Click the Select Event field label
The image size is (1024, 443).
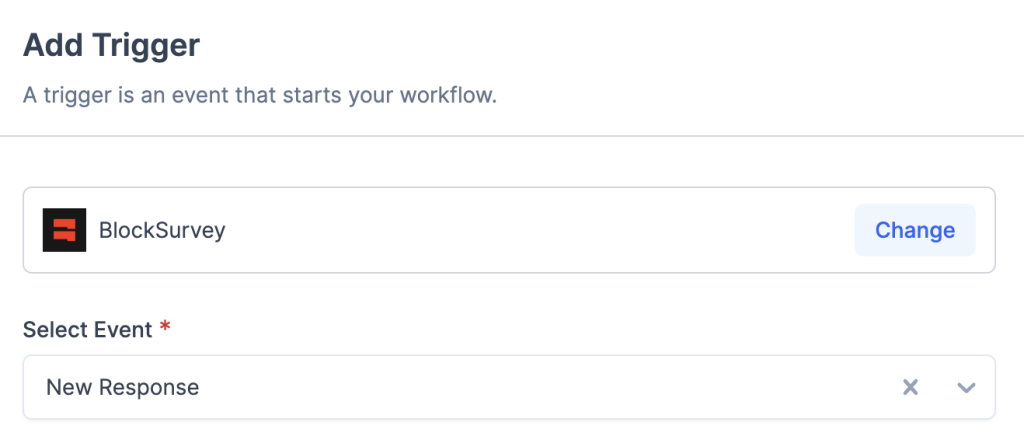tap(87, 329)
